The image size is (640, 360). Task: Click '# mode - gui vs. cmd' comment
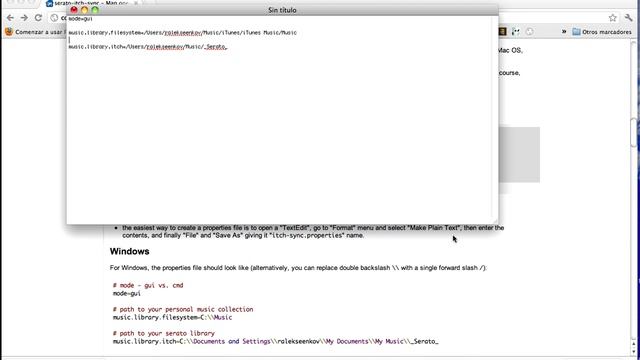[148, 285]
